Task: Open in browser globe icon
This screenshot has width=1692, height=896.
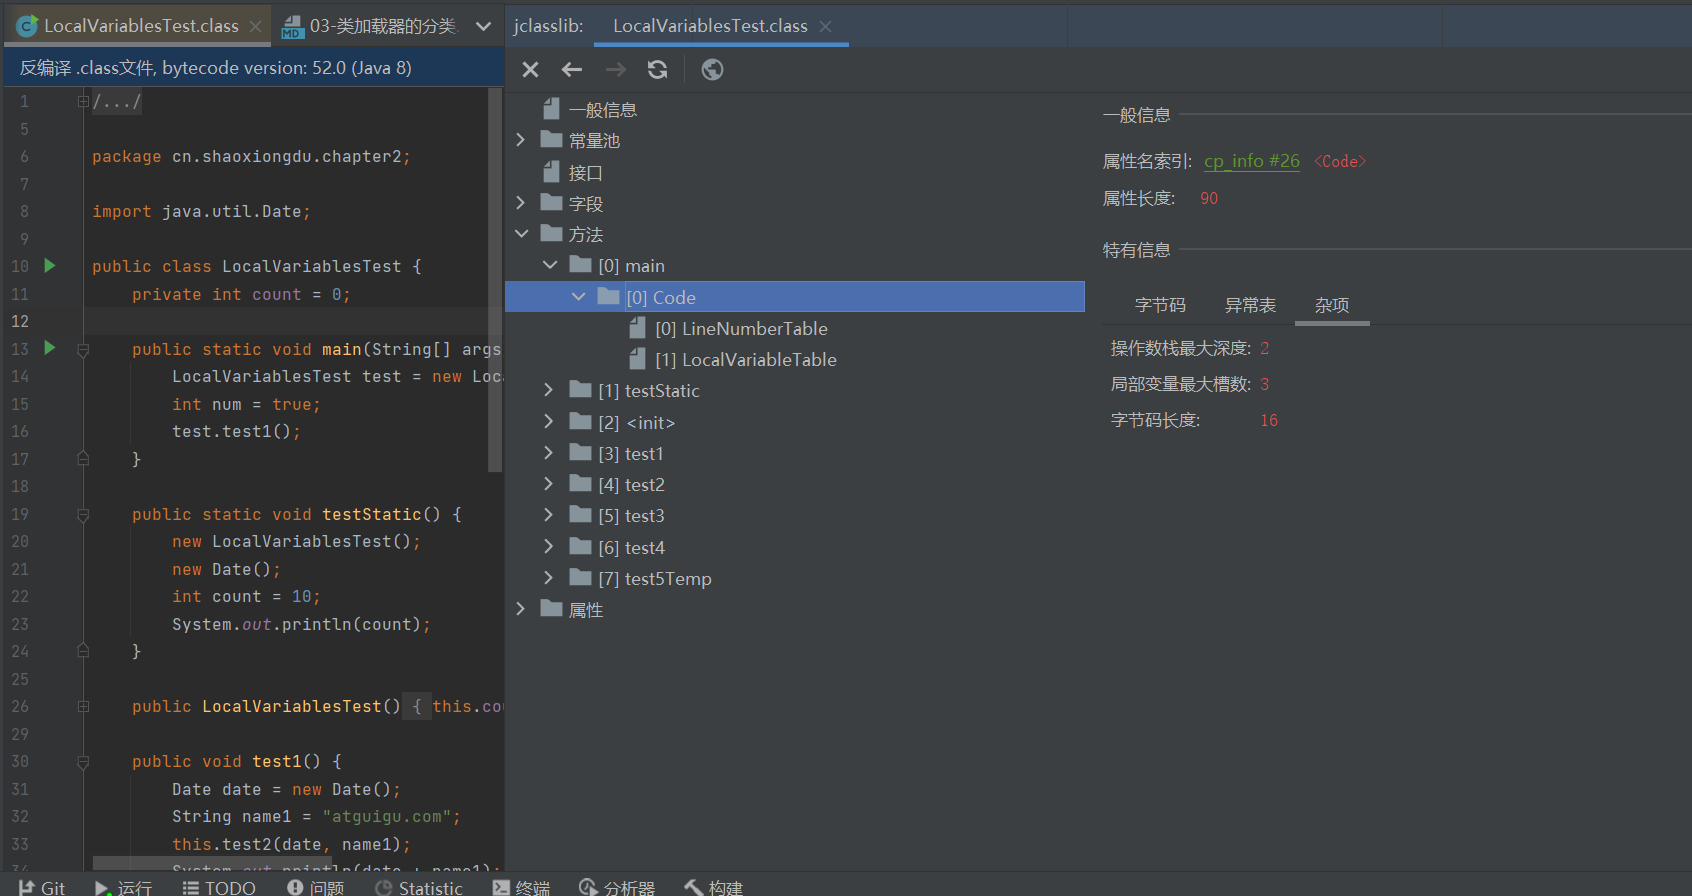Action: click(712, 69)
